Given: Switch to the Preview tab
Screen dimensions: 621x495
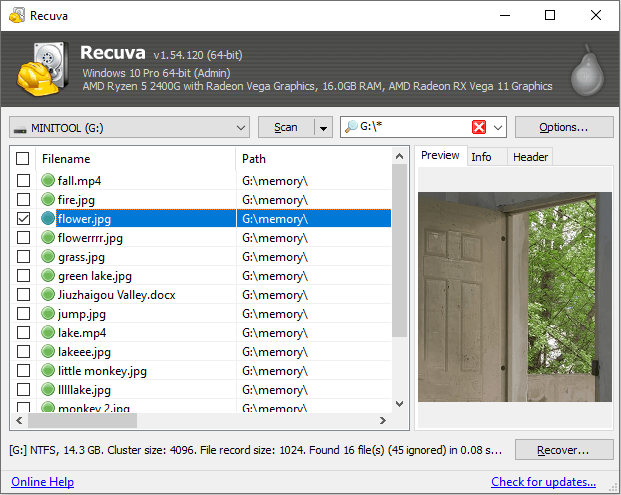Looking at the screenshot, I should (x=440, y=155).
